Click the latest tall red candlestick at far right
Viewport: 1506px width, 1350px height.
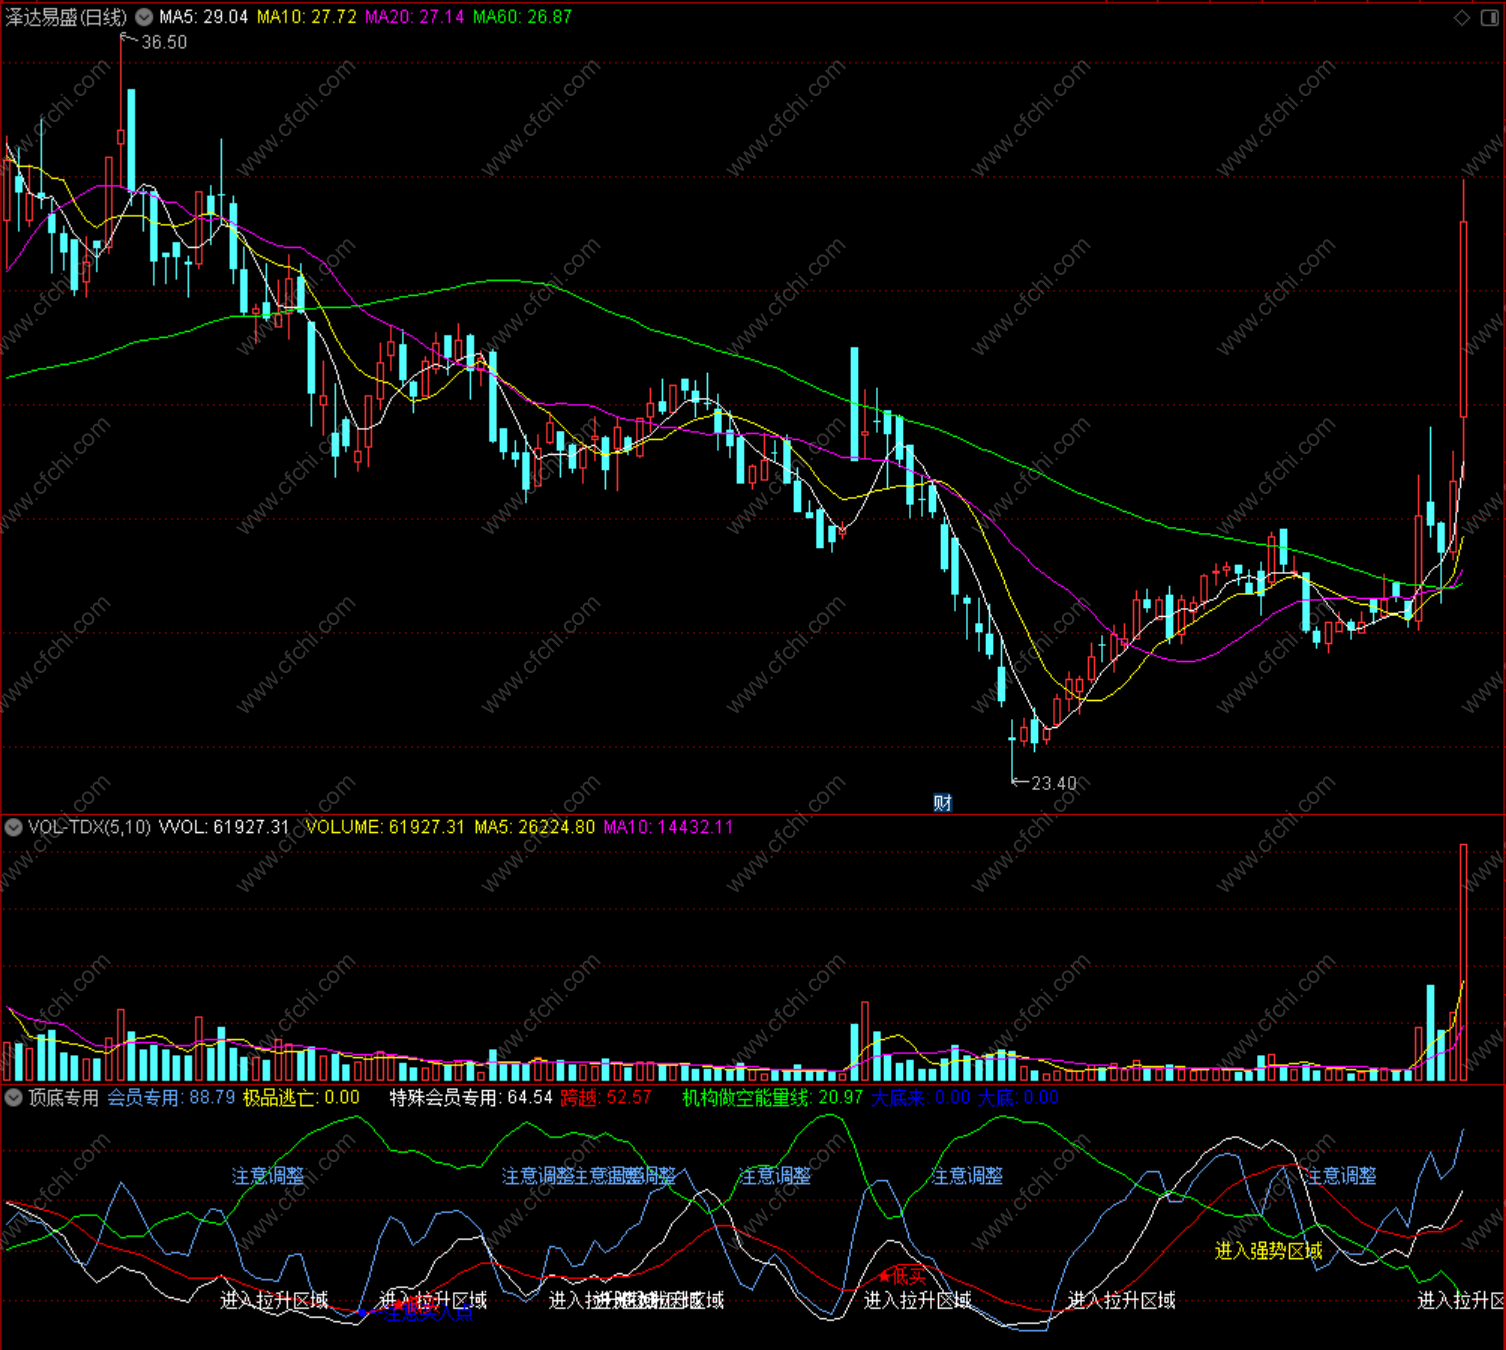(x=1463, y=320)
